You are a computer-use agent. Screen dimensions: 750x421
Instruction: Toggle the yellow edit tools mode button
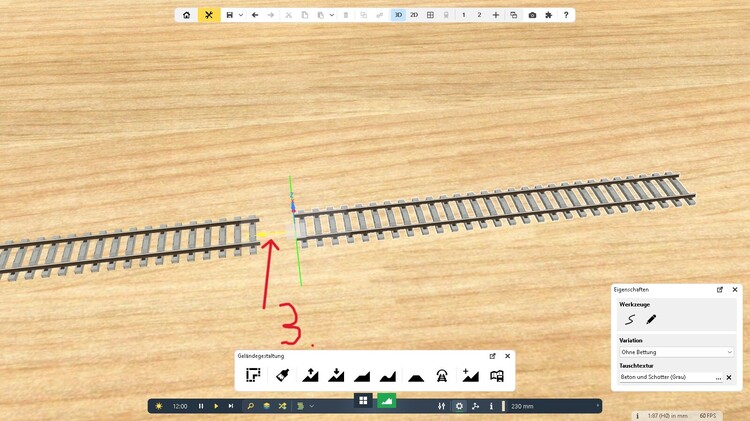[209, 15]
